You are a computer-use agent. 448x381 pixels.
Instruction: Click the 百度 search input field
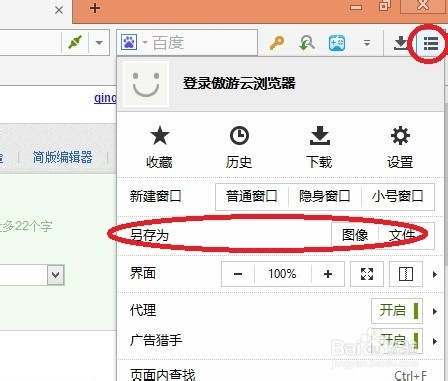point(203,43)
